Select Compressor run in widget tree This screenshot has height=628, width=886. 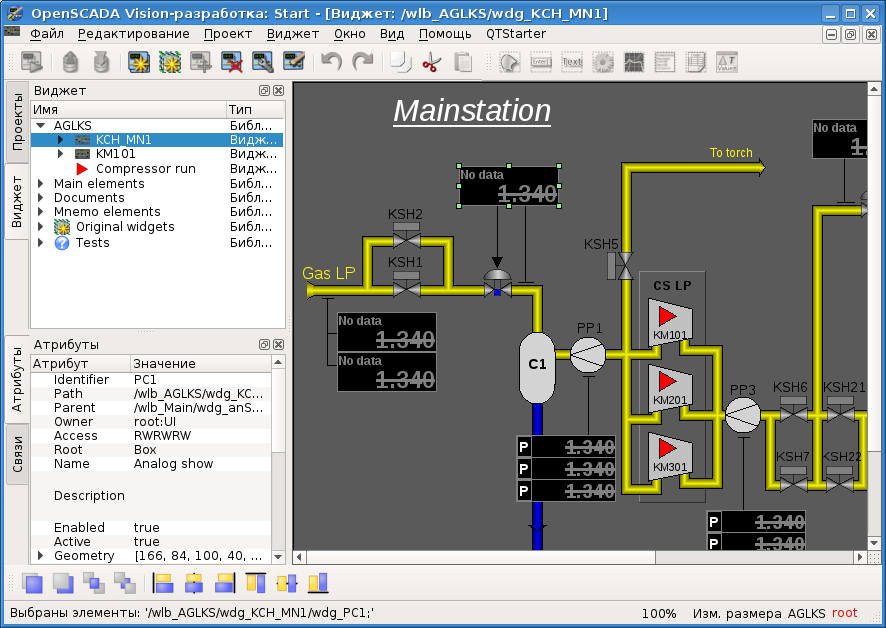145,169
